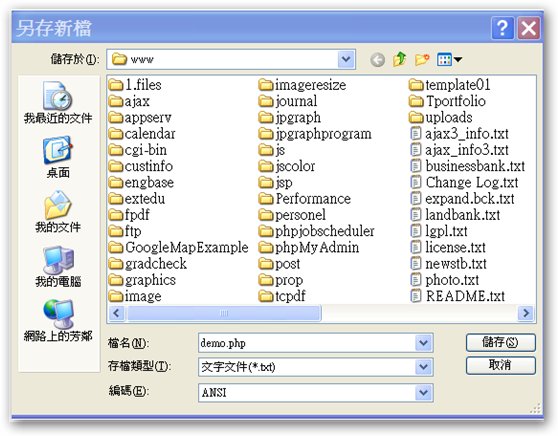Open the 存檔類型 file type dropdown

(x=423, y=367)
